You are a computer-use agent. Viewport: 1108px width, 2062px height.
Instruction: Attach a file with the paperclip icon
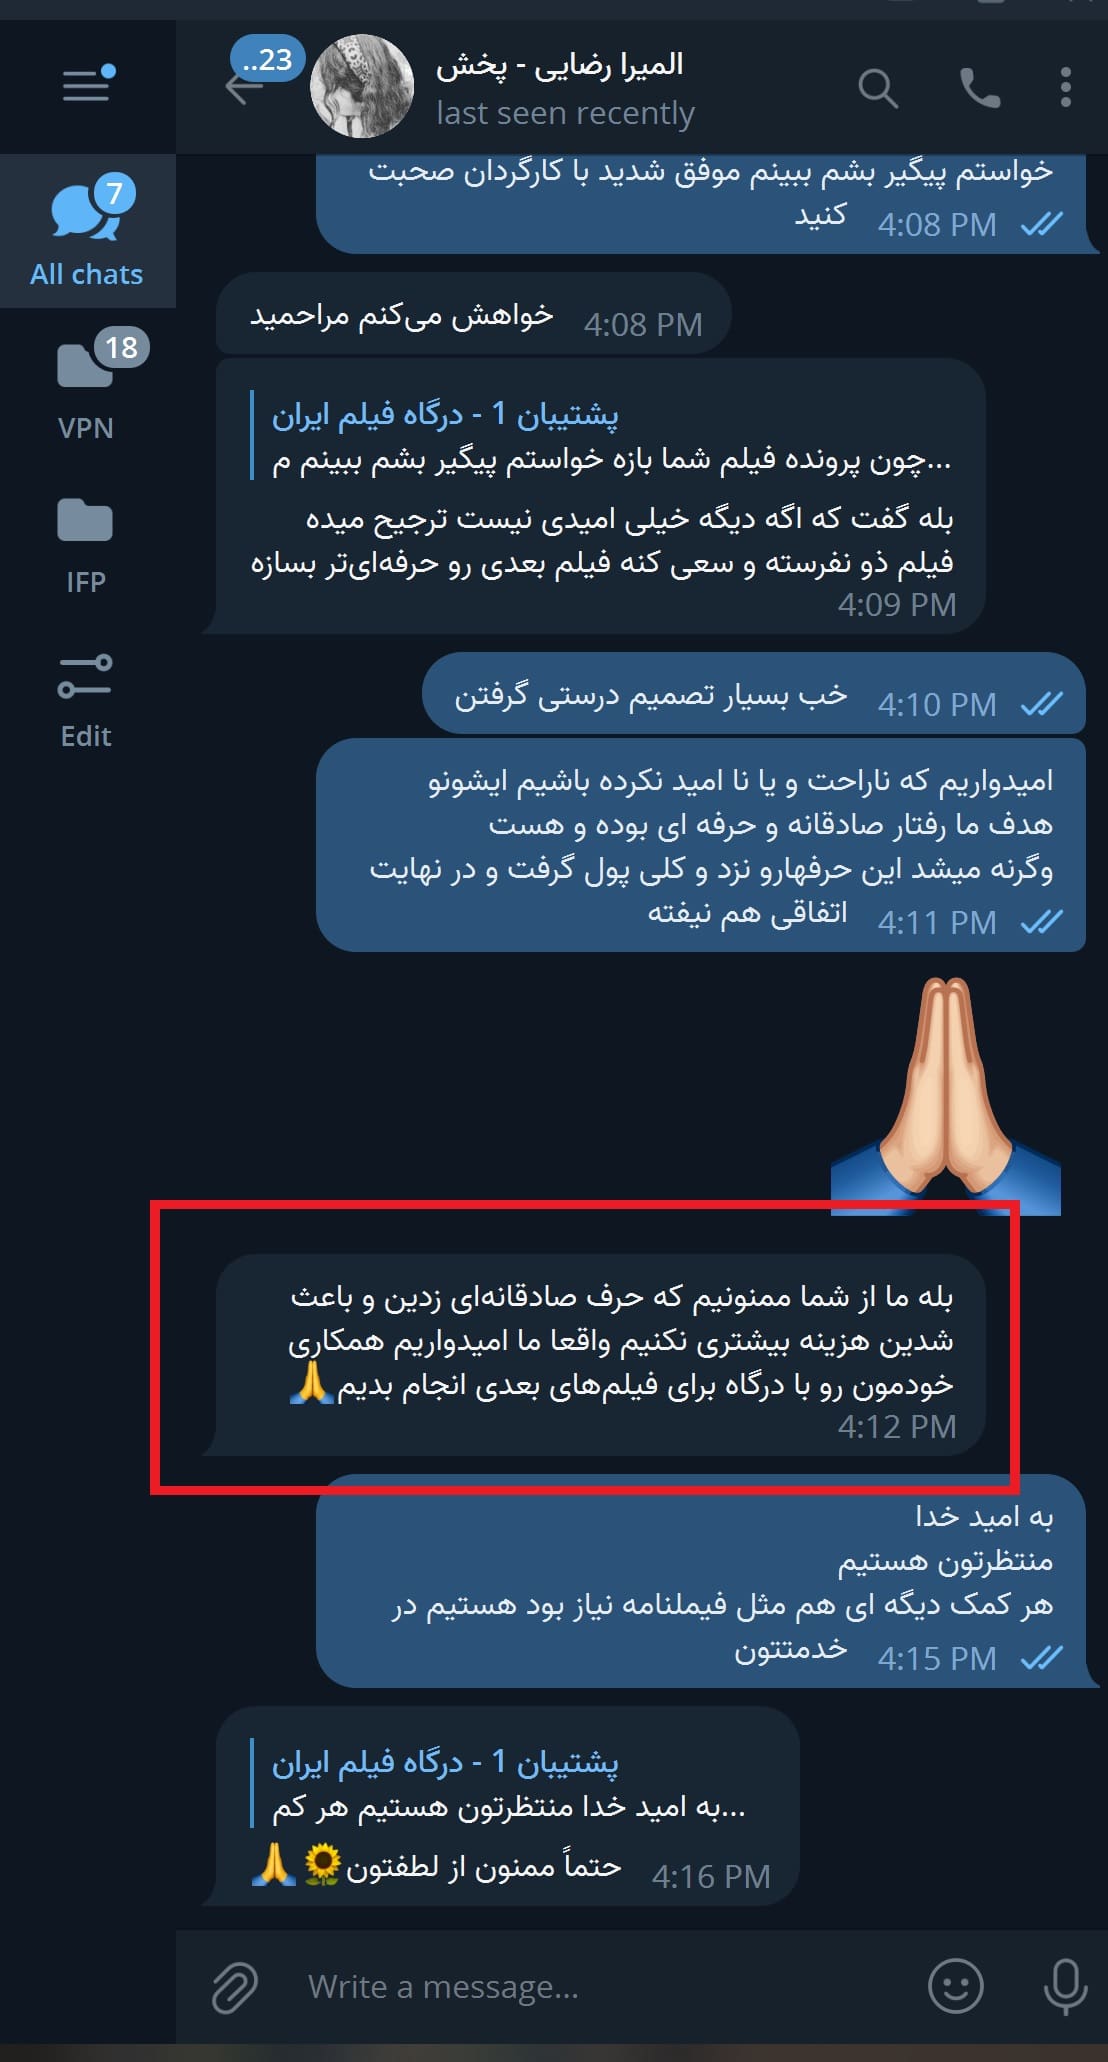[235, 1986]
